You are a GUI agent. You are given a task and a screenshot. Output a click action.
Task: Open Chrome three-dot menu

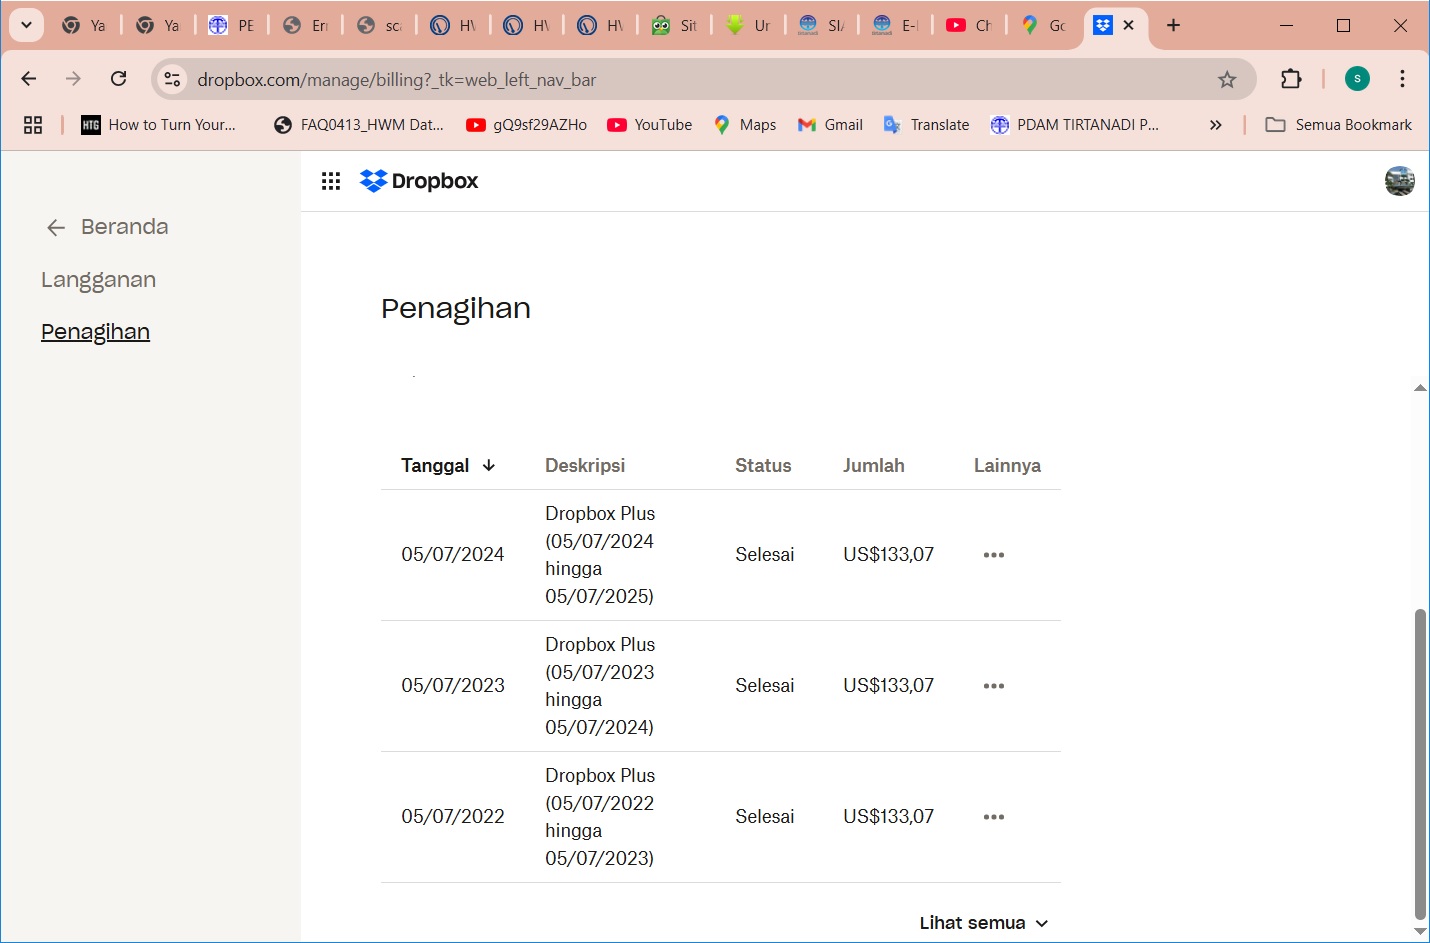[1403, 79]
